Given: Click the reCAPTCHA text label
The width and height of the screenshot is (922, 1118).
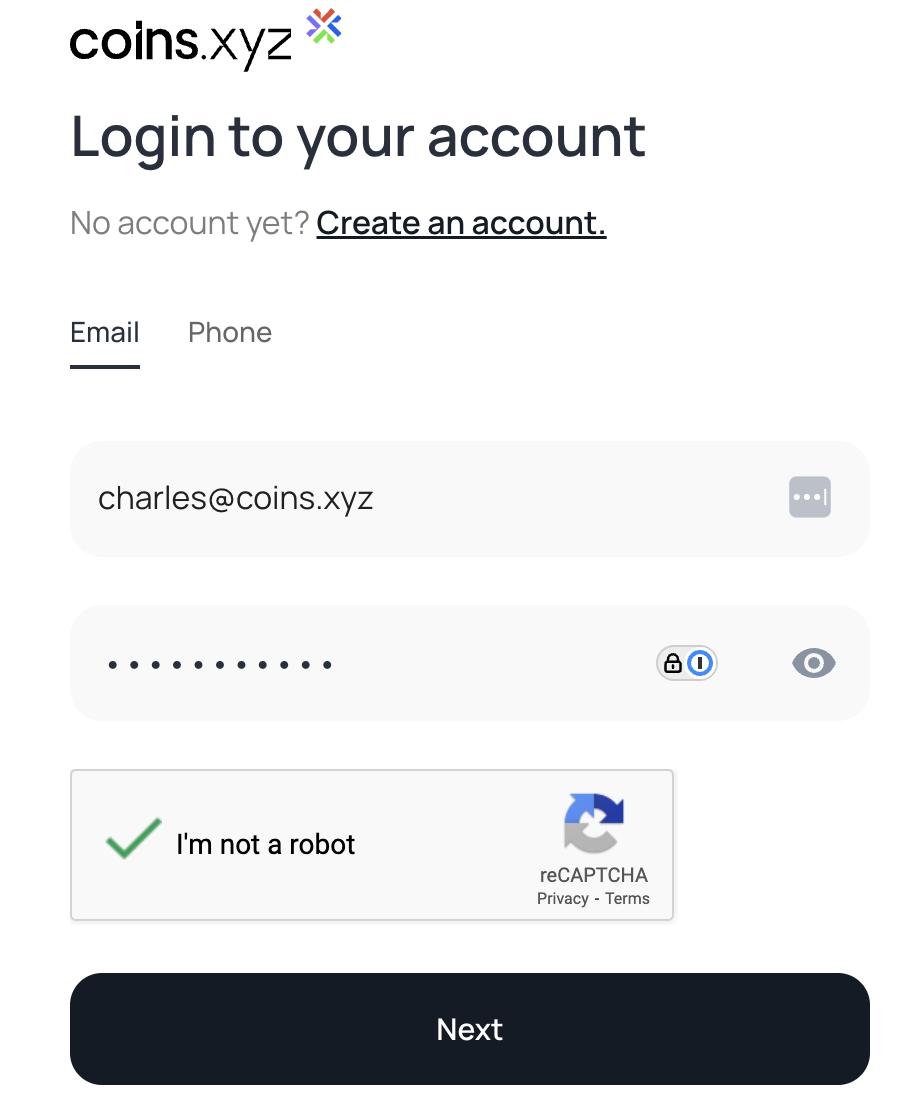Looking at the screenshot, I should pos(593,875).
